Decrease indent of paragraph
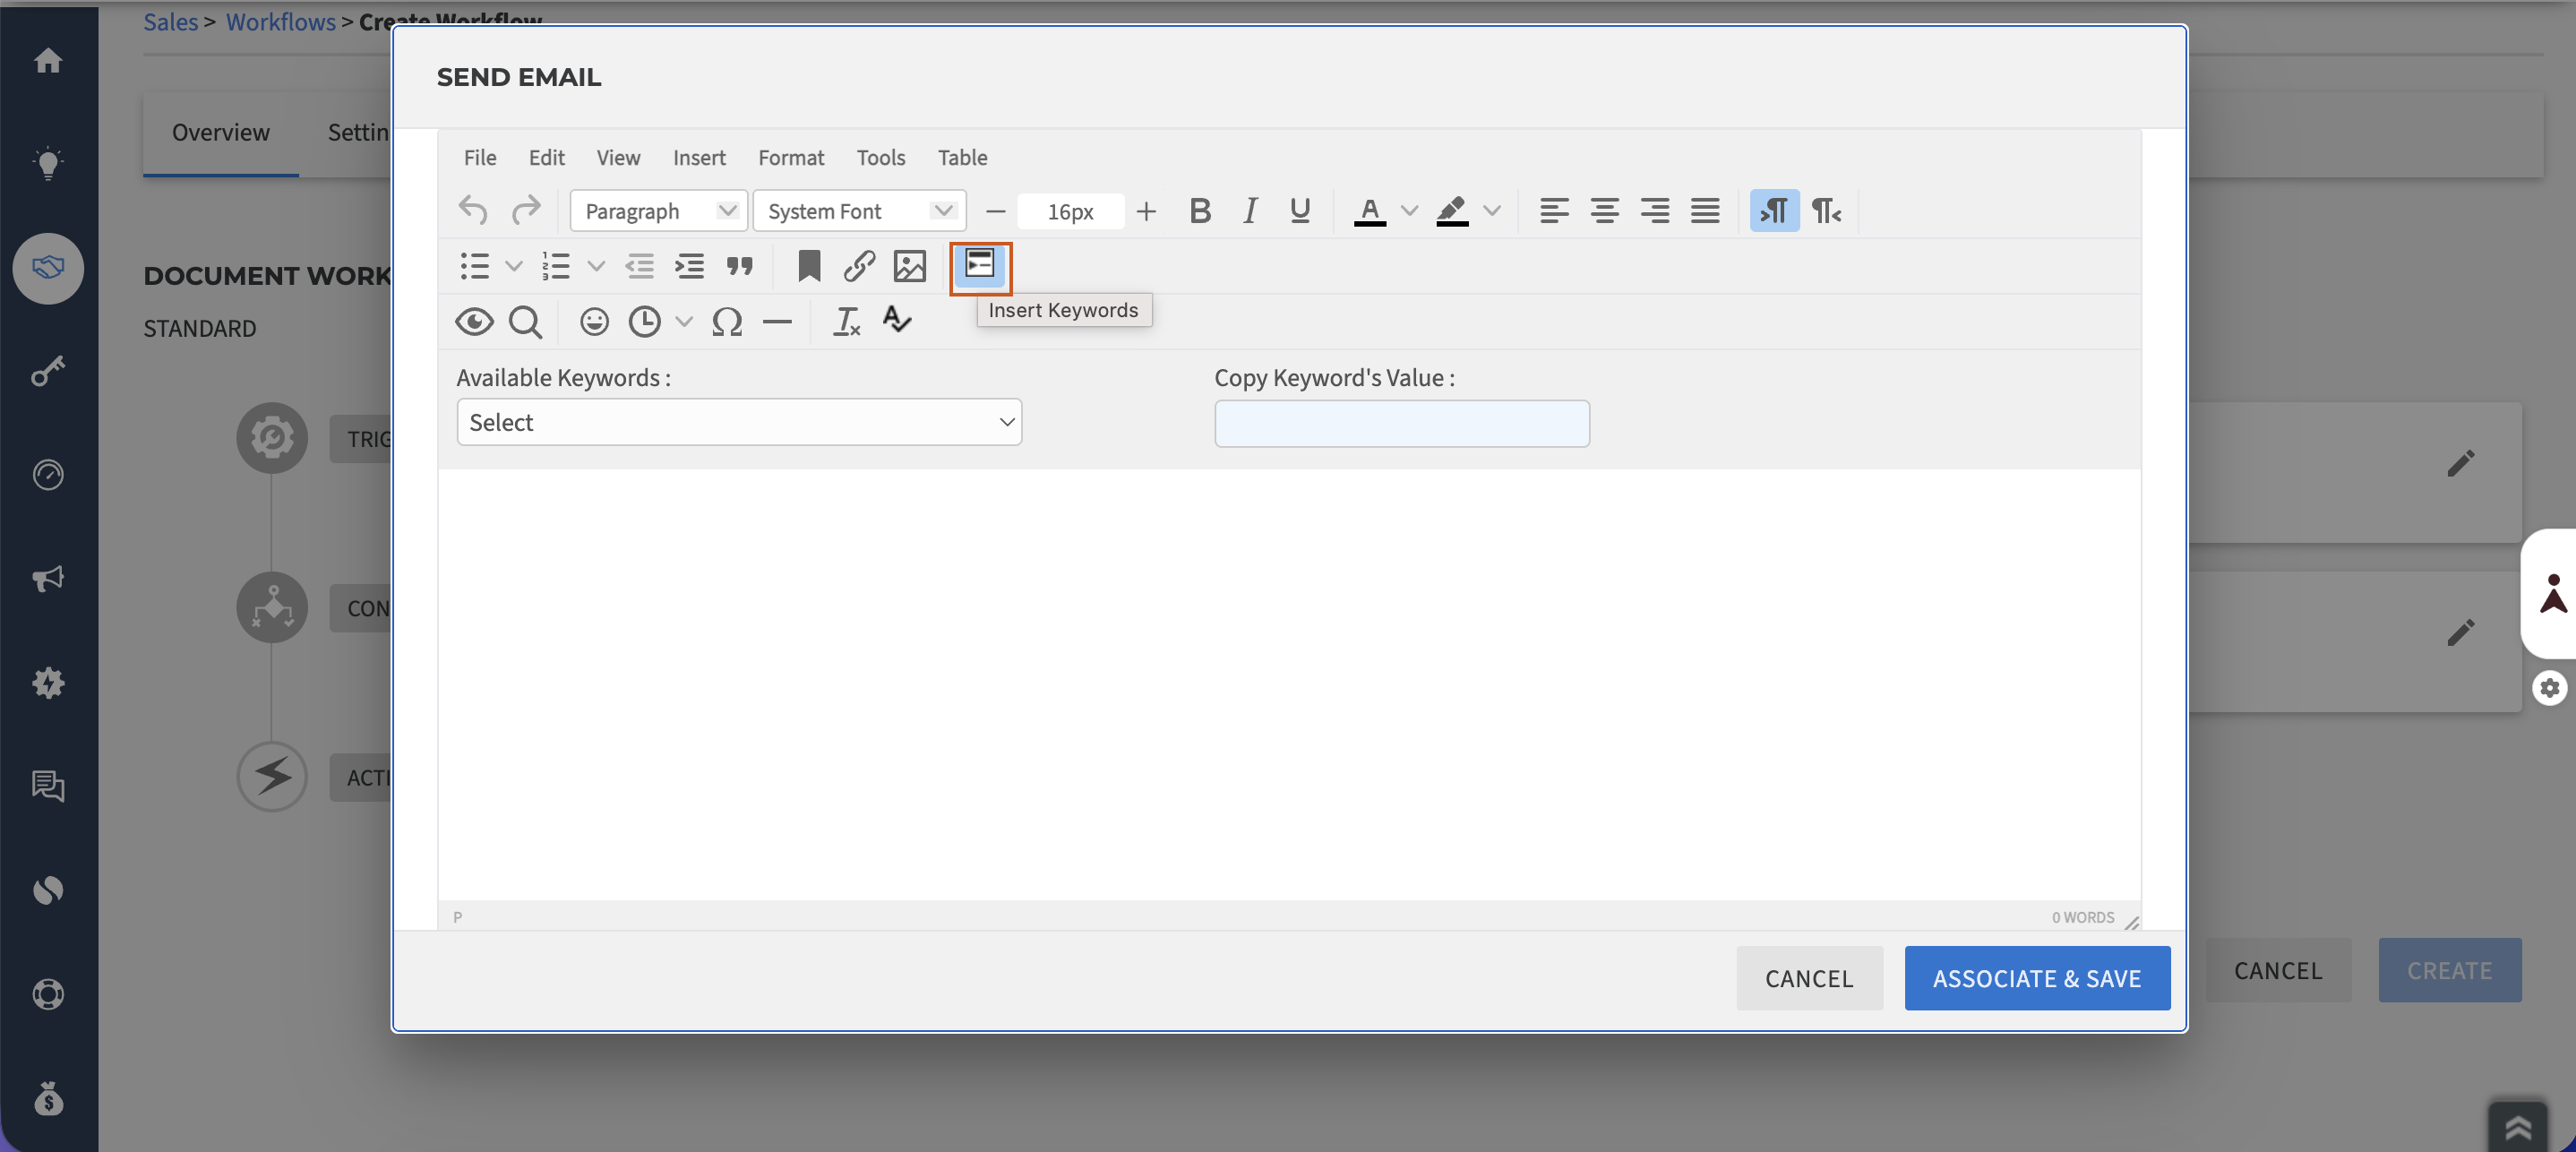The image size is (2576, 1152). tap(639, 266)
